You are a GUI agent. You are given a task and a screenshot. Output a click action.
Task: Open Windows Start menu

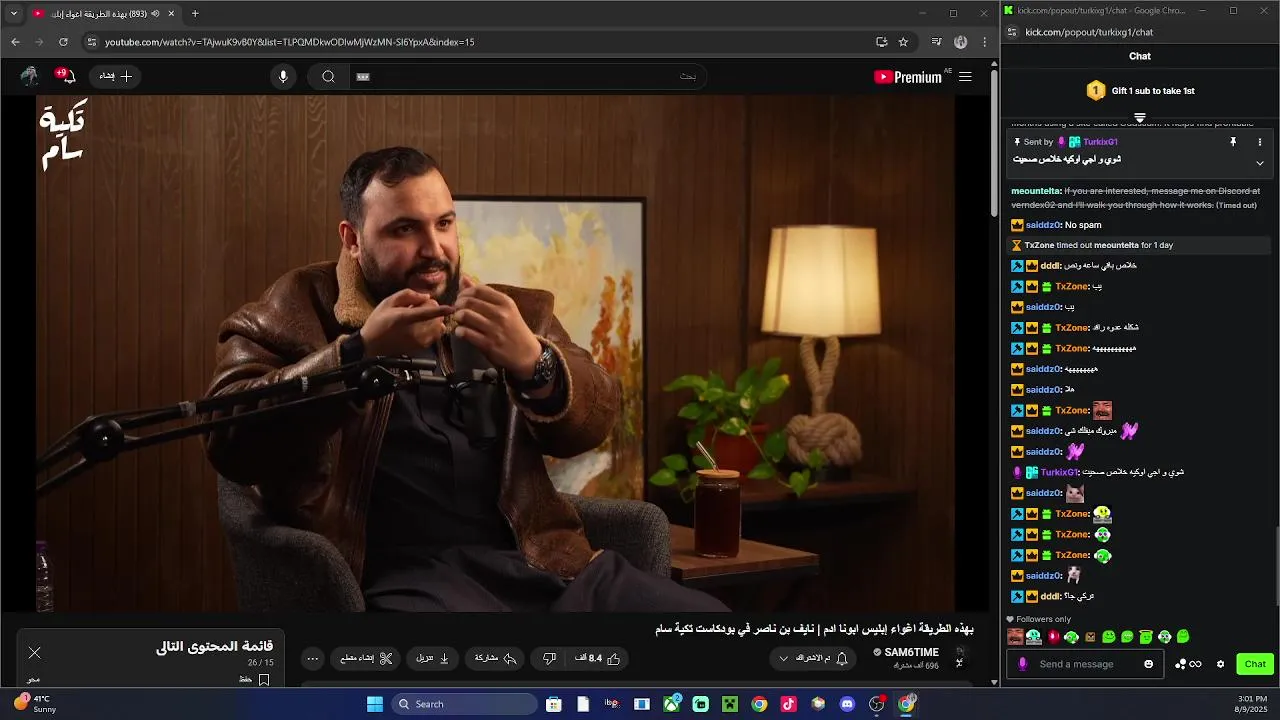coord(374,704)
